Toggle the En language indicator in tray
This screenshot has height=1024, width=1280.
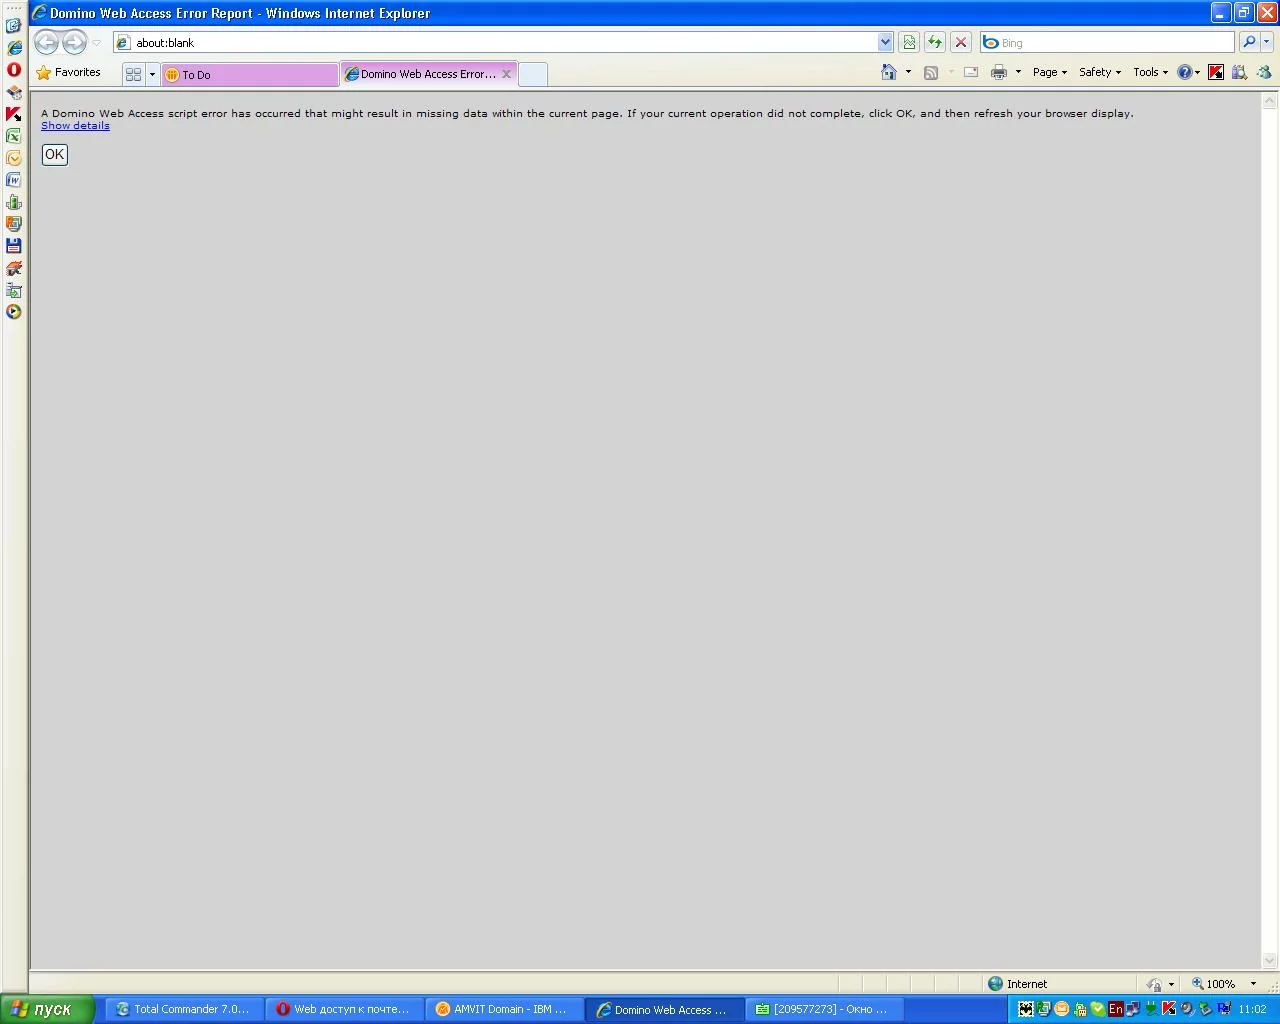tap(1115, 1009)
